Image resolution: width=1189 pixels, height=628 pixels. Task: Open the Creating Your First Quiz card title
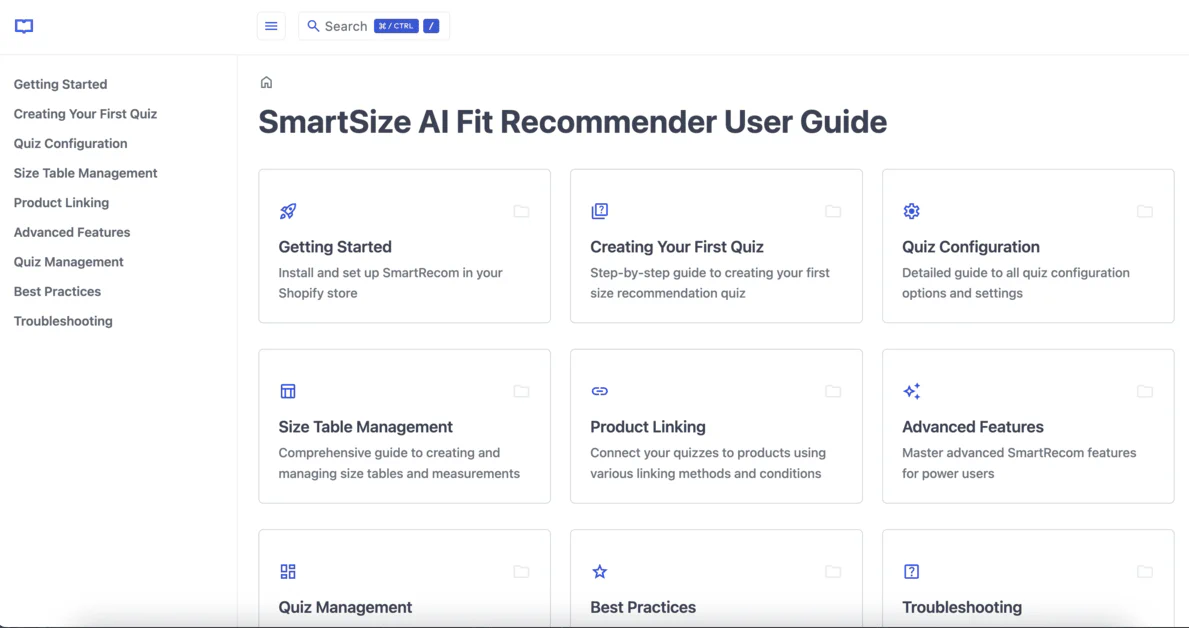point(677,246)
